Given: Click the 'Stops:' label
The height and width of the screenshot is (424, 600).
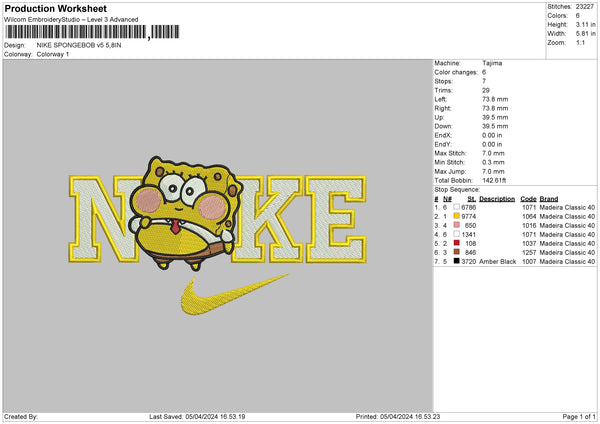Looking at the screenshot, I should coord(443,81).
